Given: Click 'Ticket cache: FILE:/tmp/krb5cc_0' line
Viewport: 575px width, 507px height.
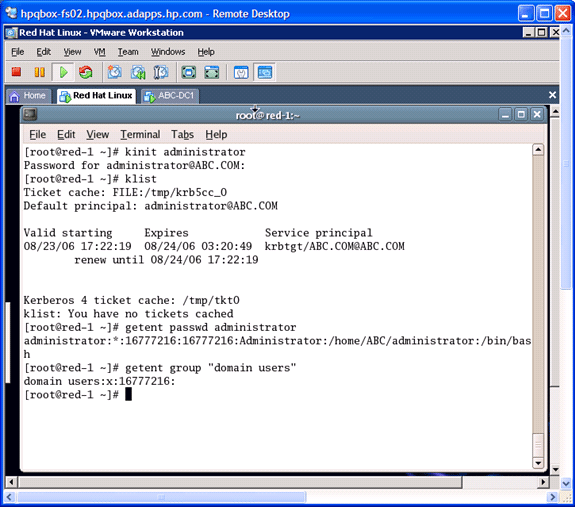Looking at the screenshot, I should point(125,192).
